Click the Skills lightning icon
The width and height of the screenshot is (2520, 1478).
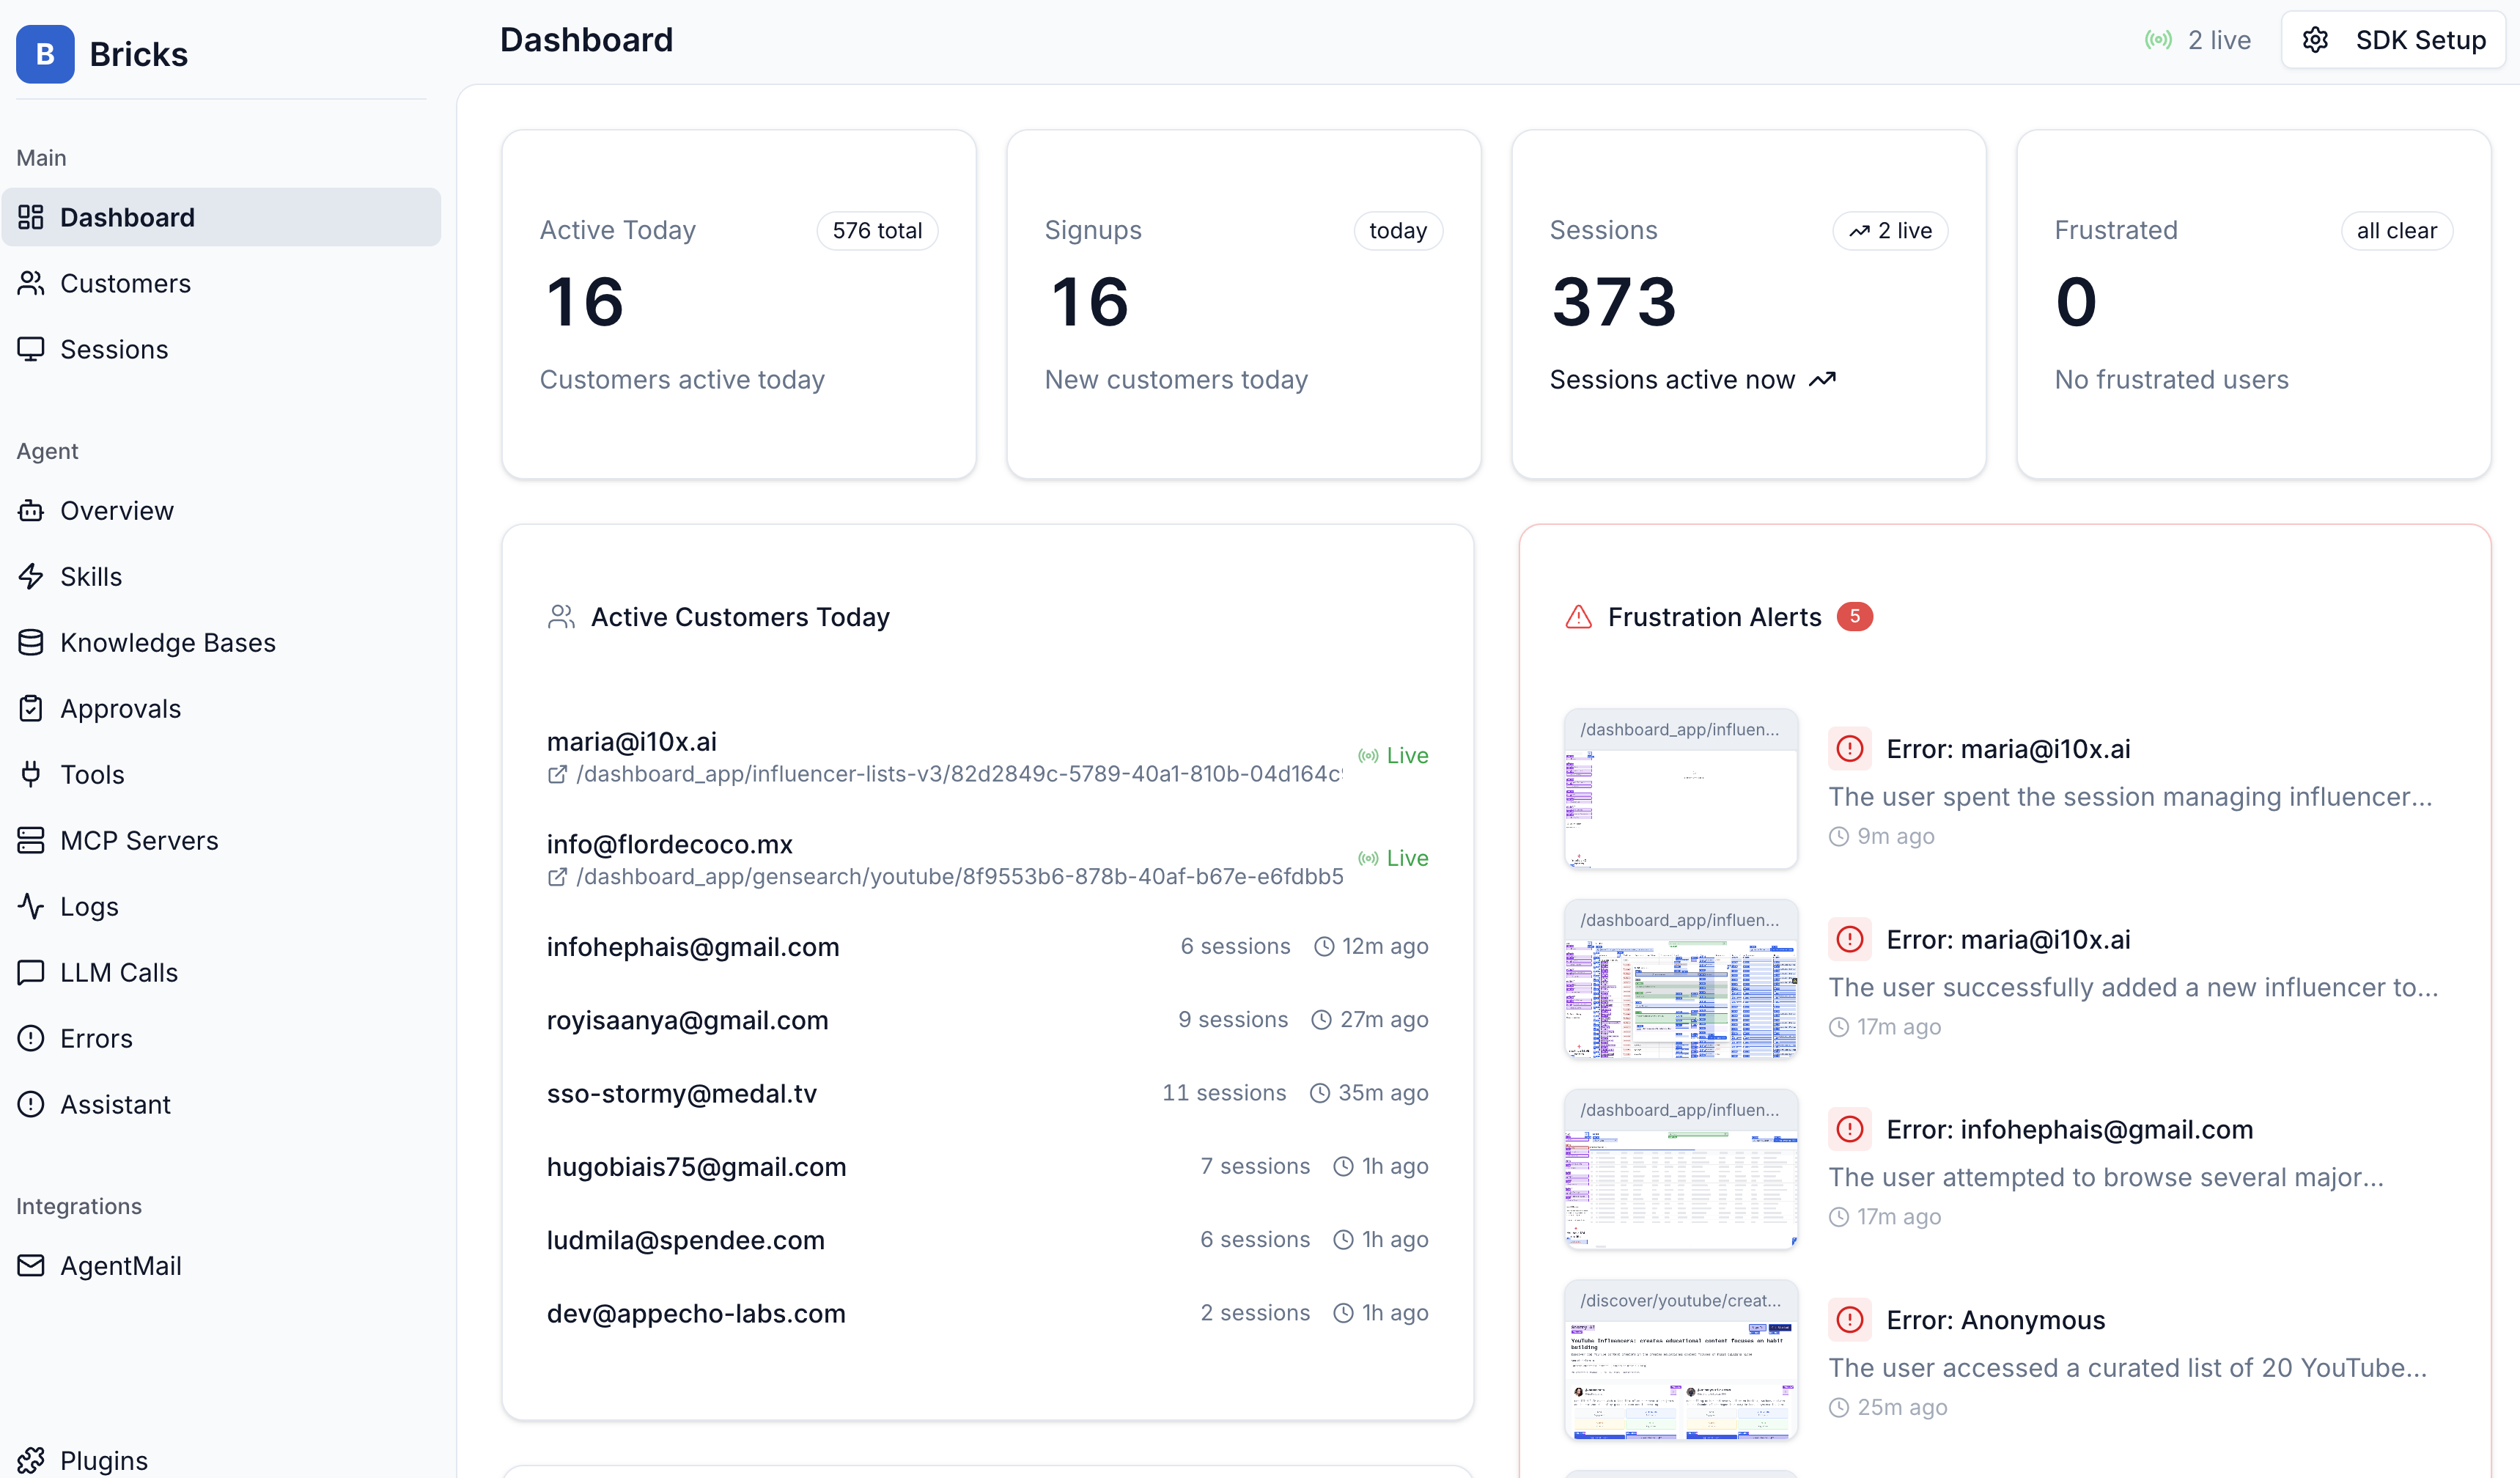(x=31, y=576)
